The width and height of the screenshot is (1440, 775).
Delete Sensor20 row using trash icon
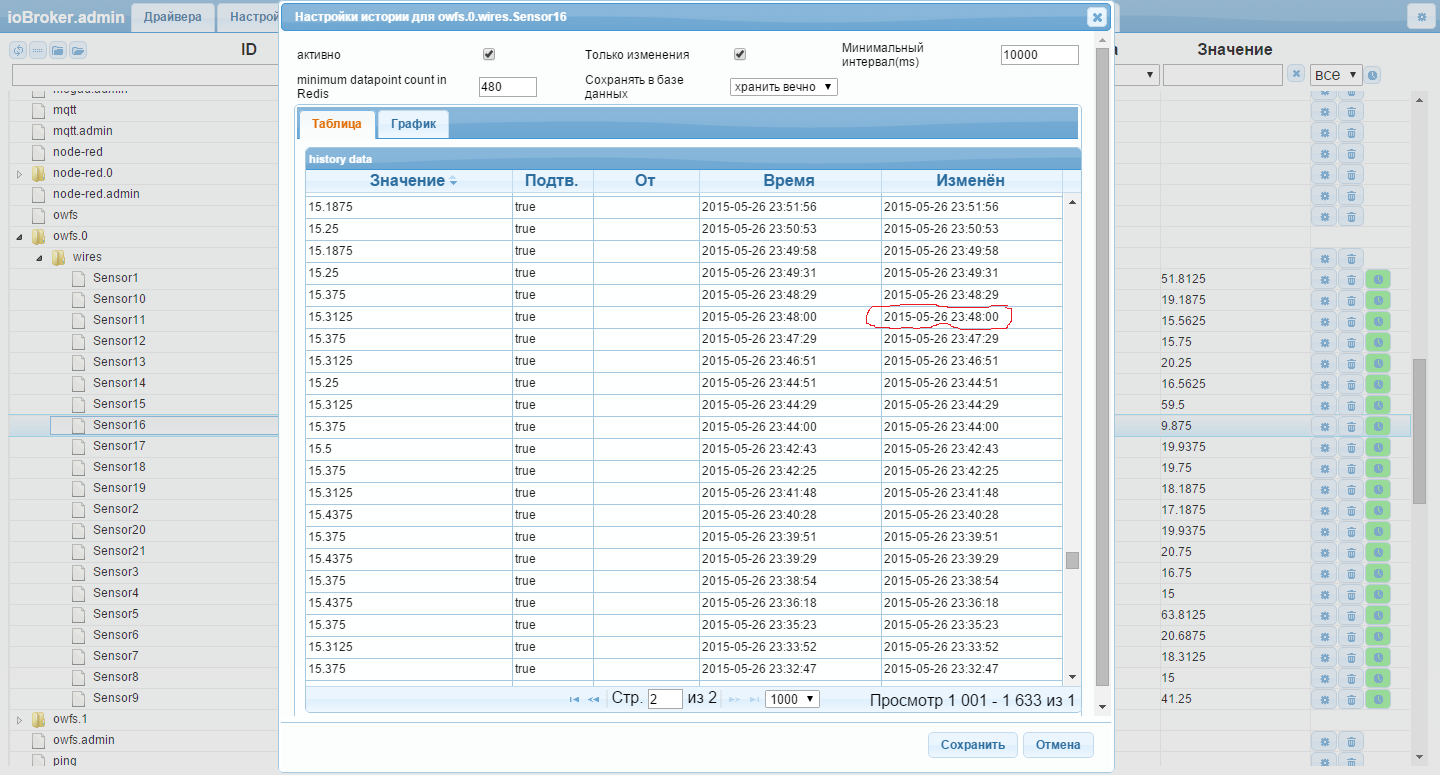(x=1351, y=531)
